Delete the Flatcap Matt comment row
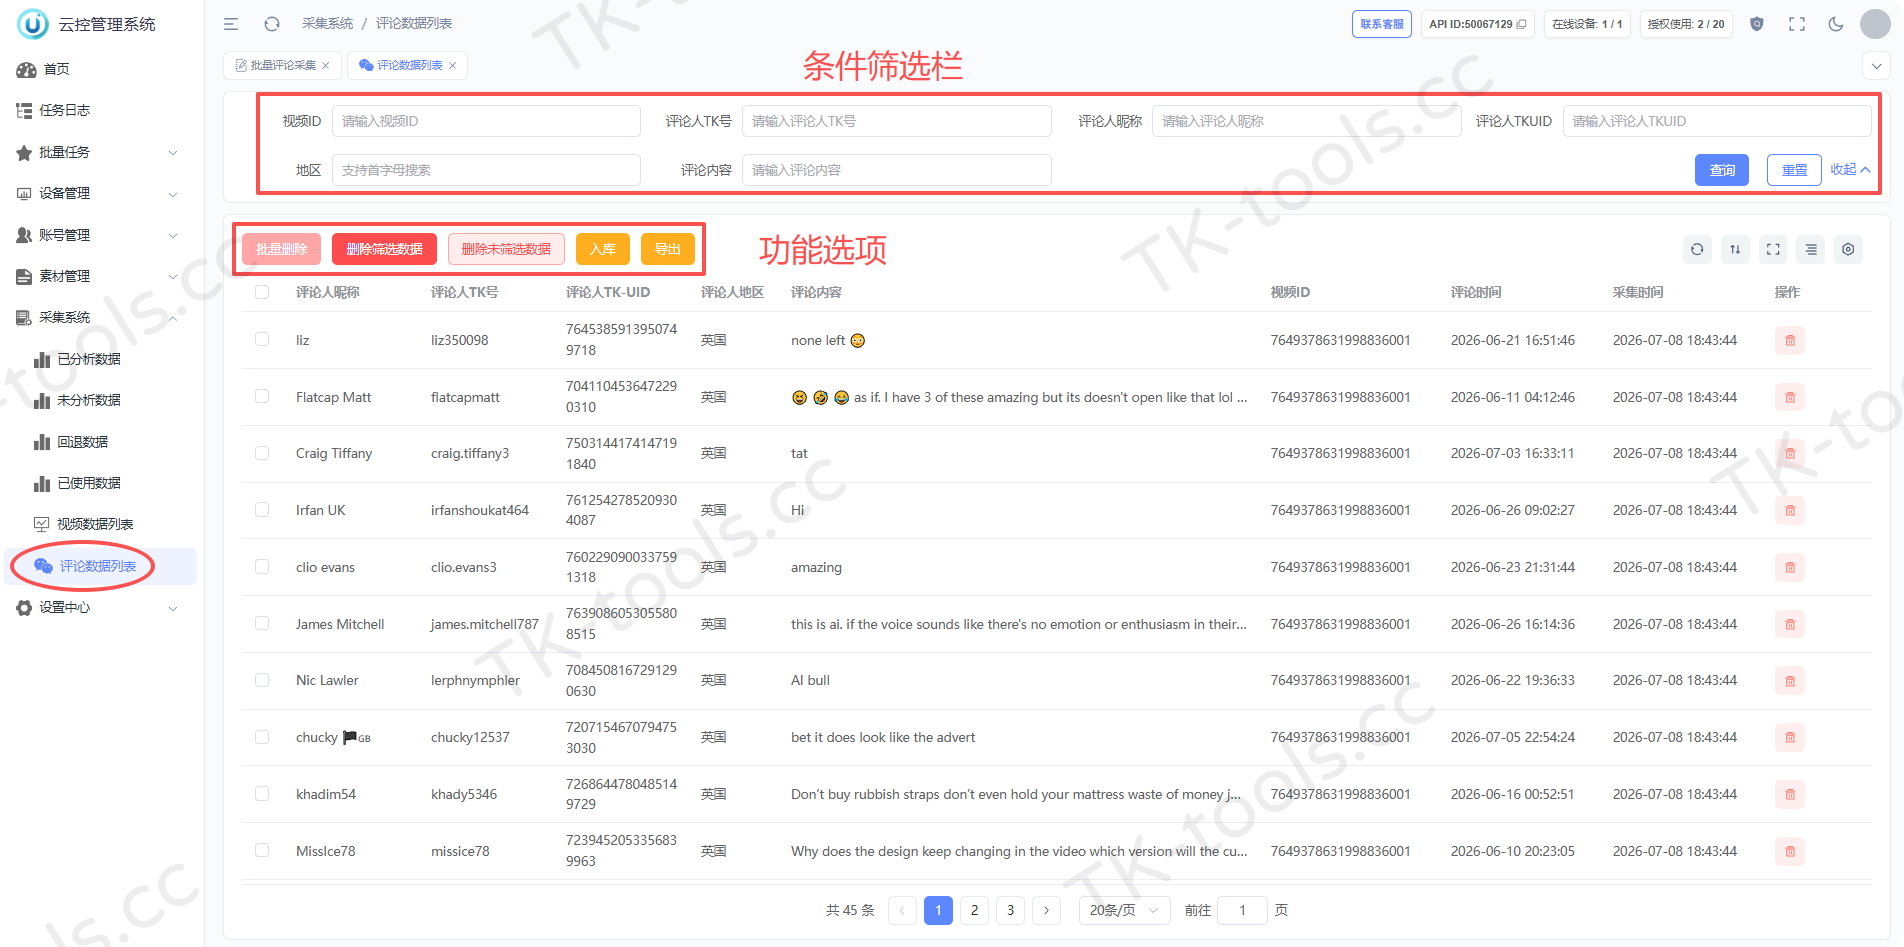This screenshot has width=1904, height=947. (x=1790, y=398)
